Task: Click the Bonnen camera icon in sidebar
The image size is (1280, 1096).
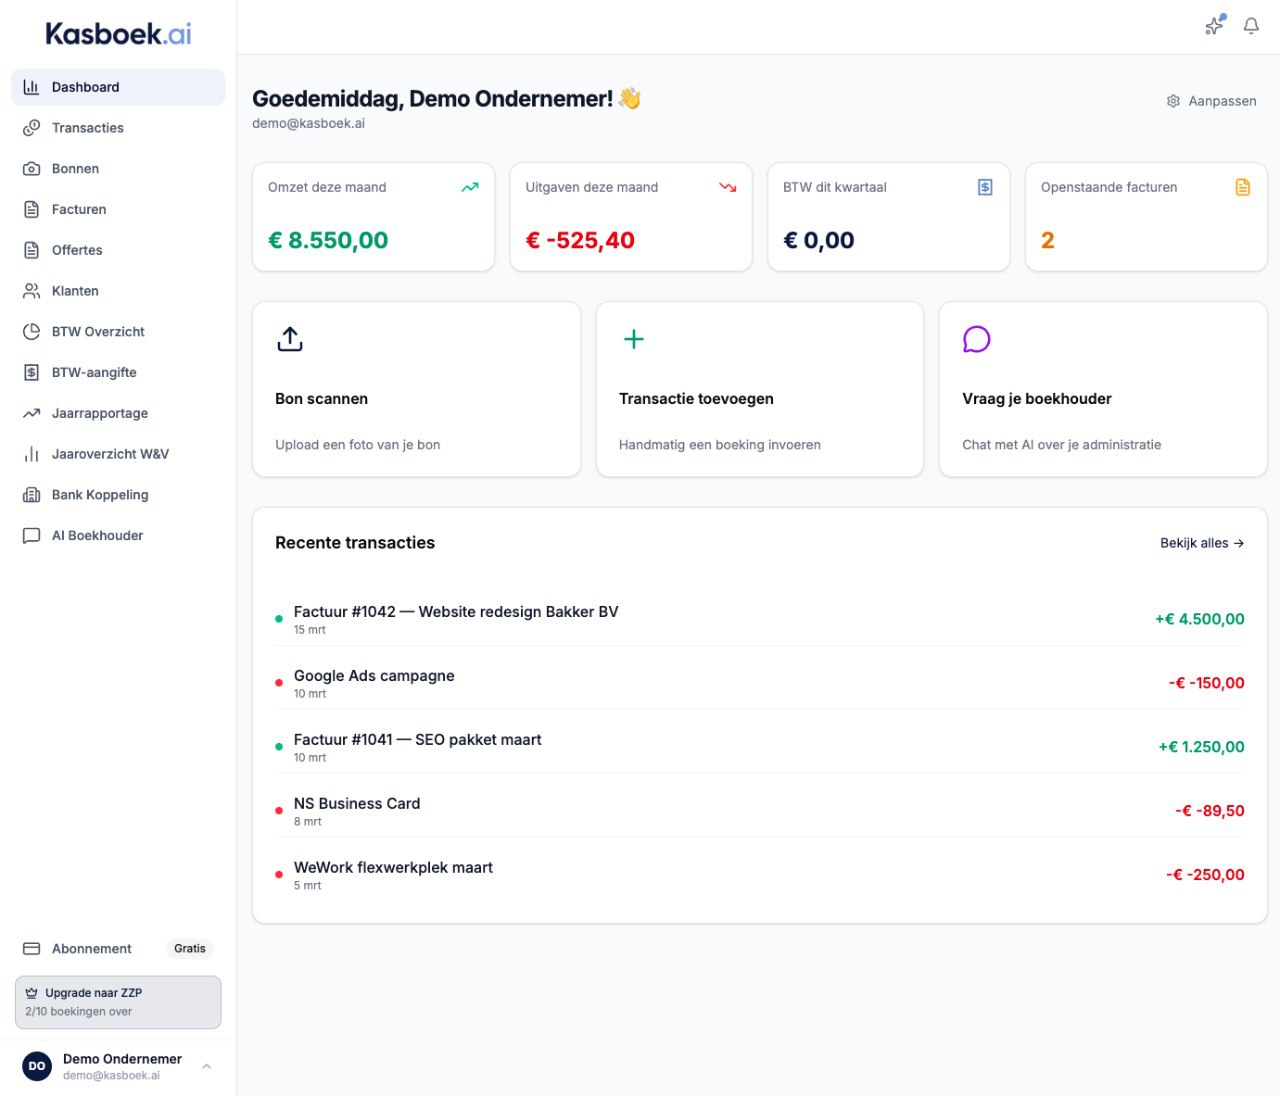Action: [x=32, y=169]
